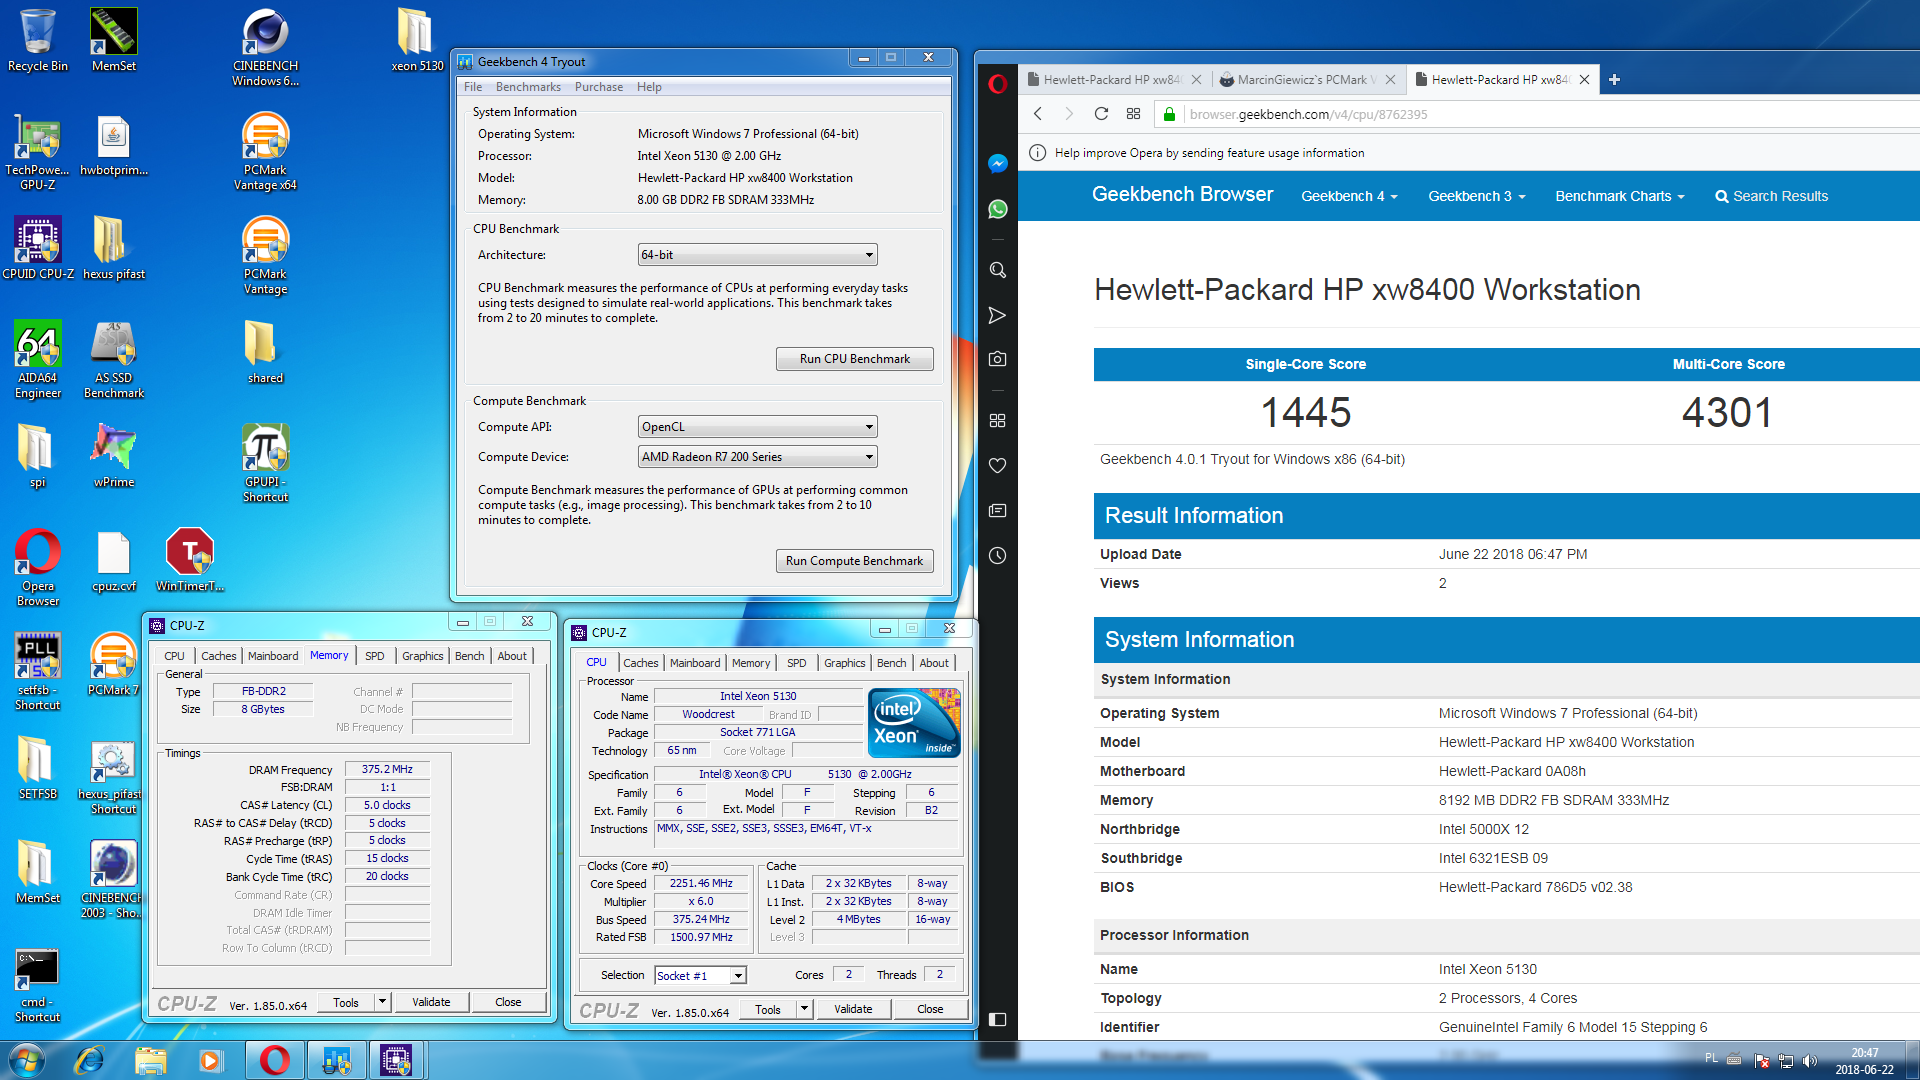Screen dimensions: 1920x1080
Task: Open the Compute Device dropdown
Action: pos(757,457)
